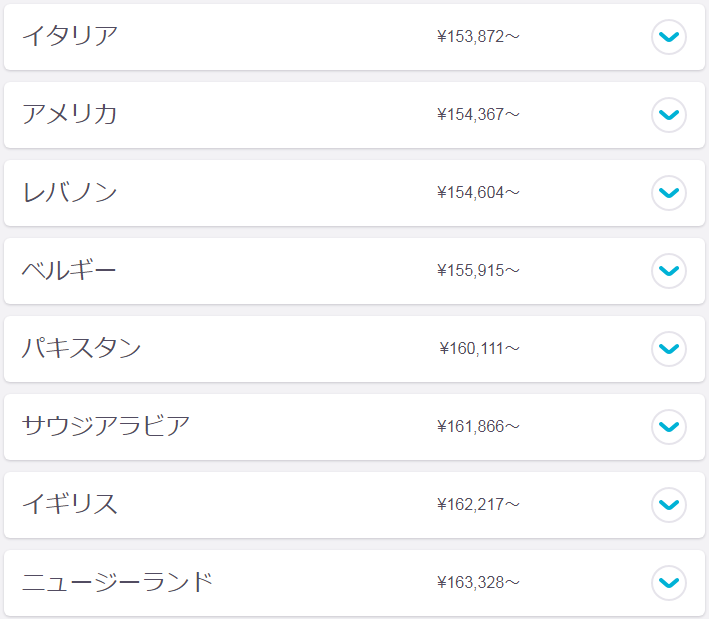
Task: Choose the サウジアラビア country label
Action: point(106,426)
